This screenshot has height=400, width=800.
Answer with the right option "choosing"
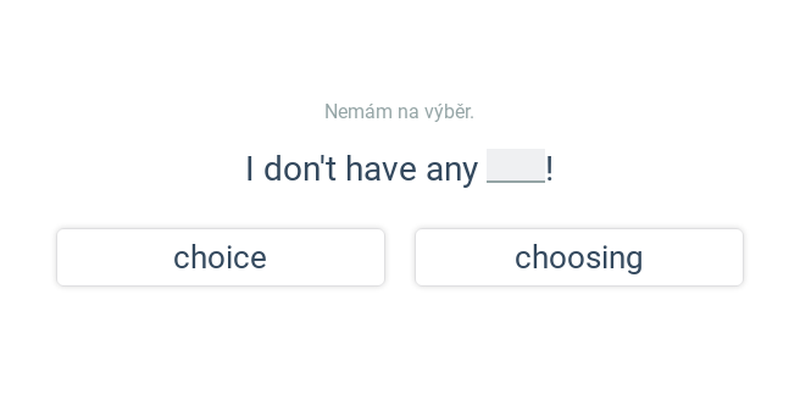578,257
